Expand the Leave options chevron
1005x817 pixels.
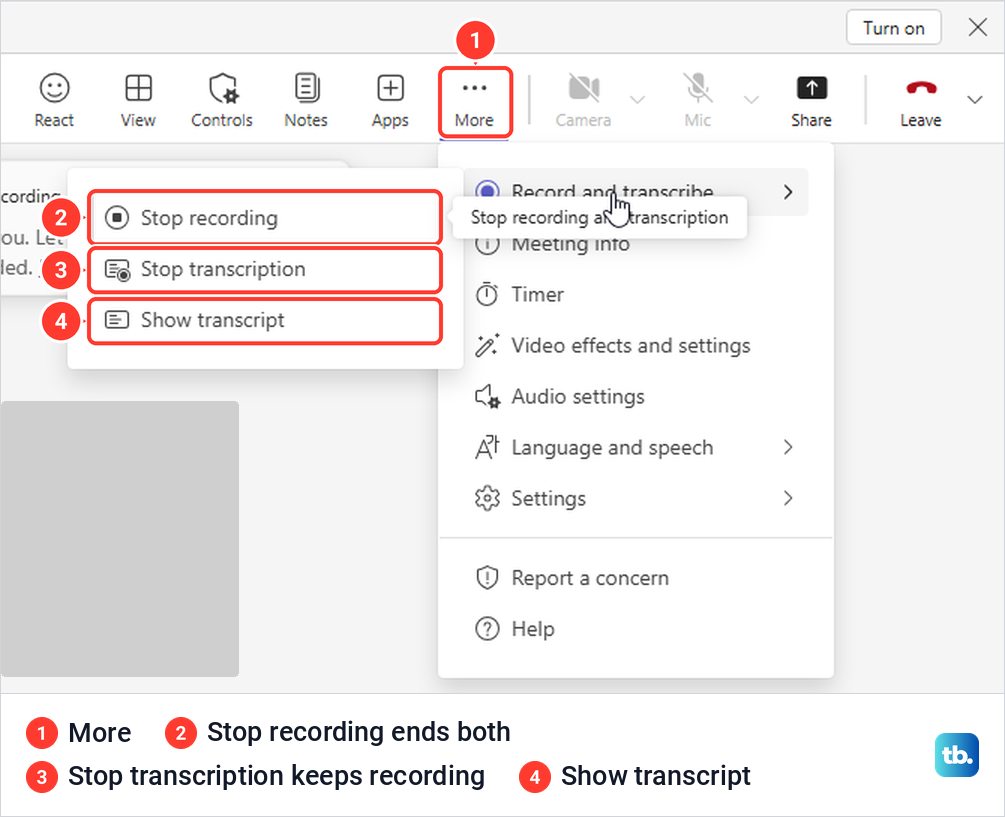click(975, 99)
